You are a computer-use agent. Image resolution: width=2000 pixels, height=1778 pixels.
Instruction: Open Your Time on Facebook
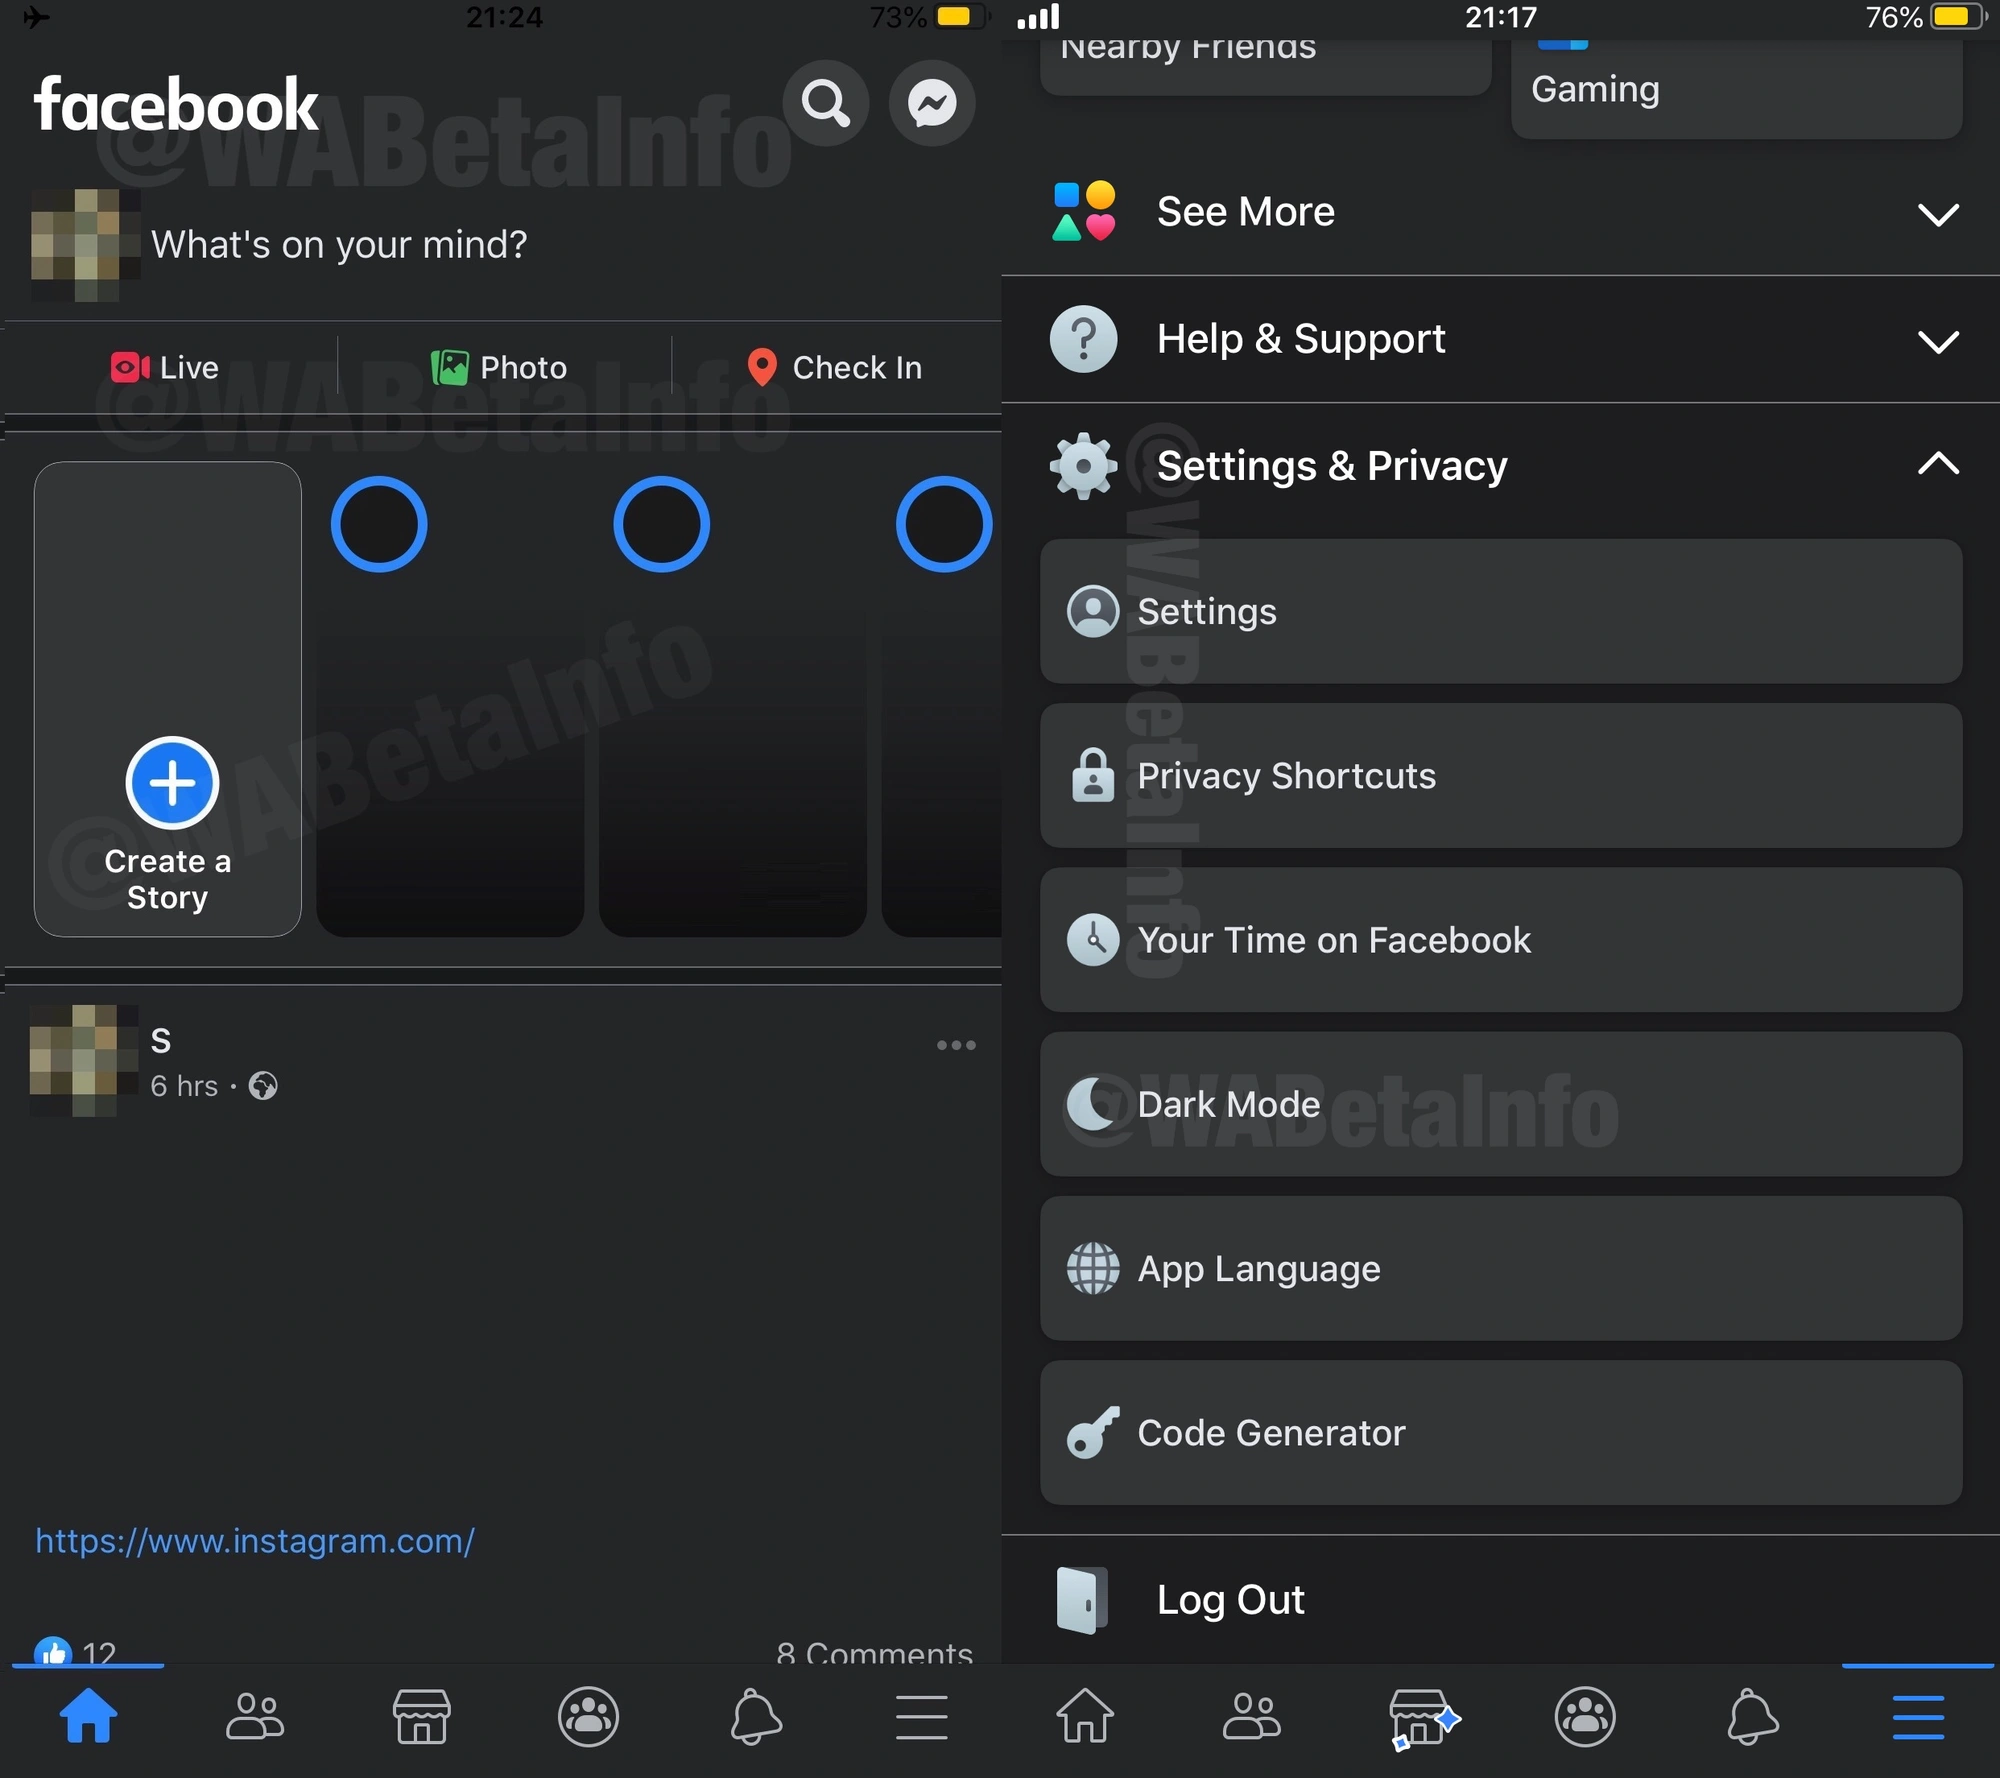click(x=1501, y=939)
